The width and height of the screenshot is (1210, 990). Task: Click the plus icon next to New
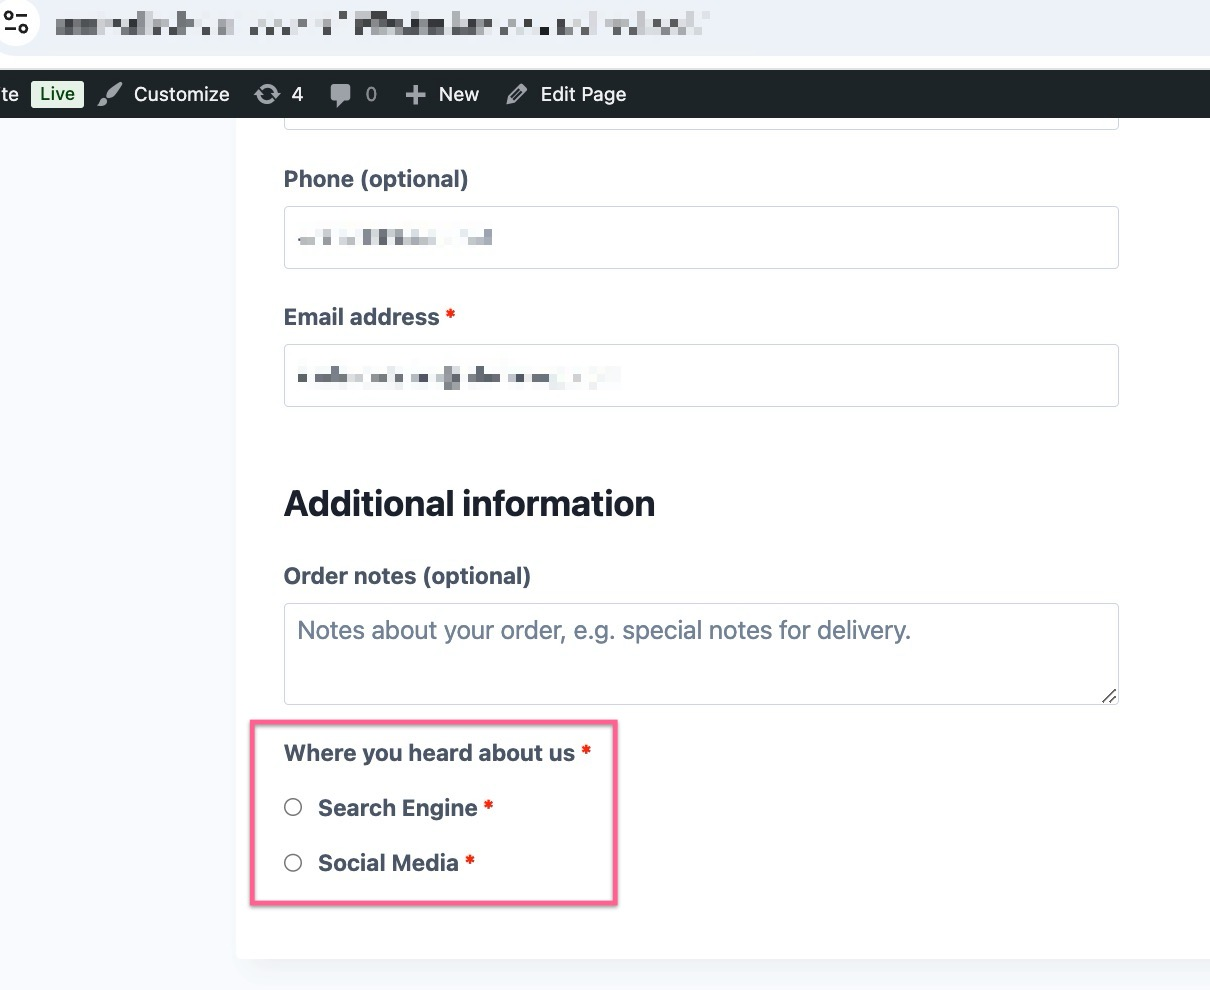(416, 93)
